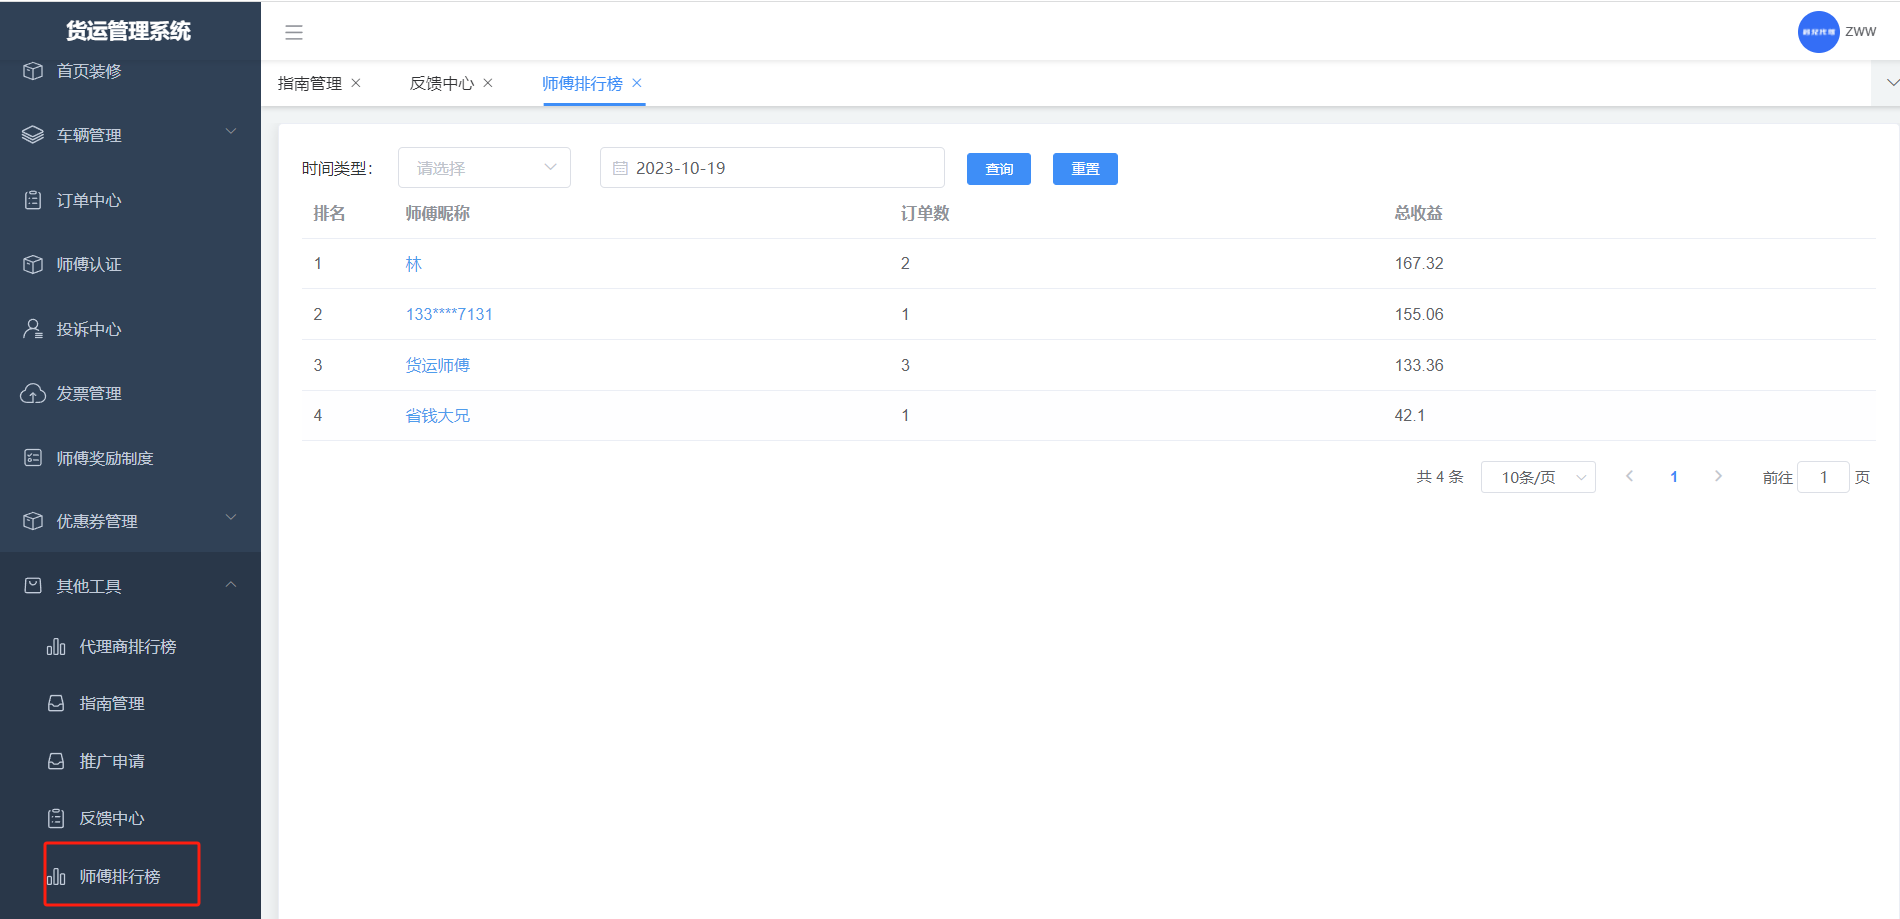The height and width of the screenshot is (919, 1900).
Task: Open 投诉中心 in the sidebar
Action: click(89, 329)
